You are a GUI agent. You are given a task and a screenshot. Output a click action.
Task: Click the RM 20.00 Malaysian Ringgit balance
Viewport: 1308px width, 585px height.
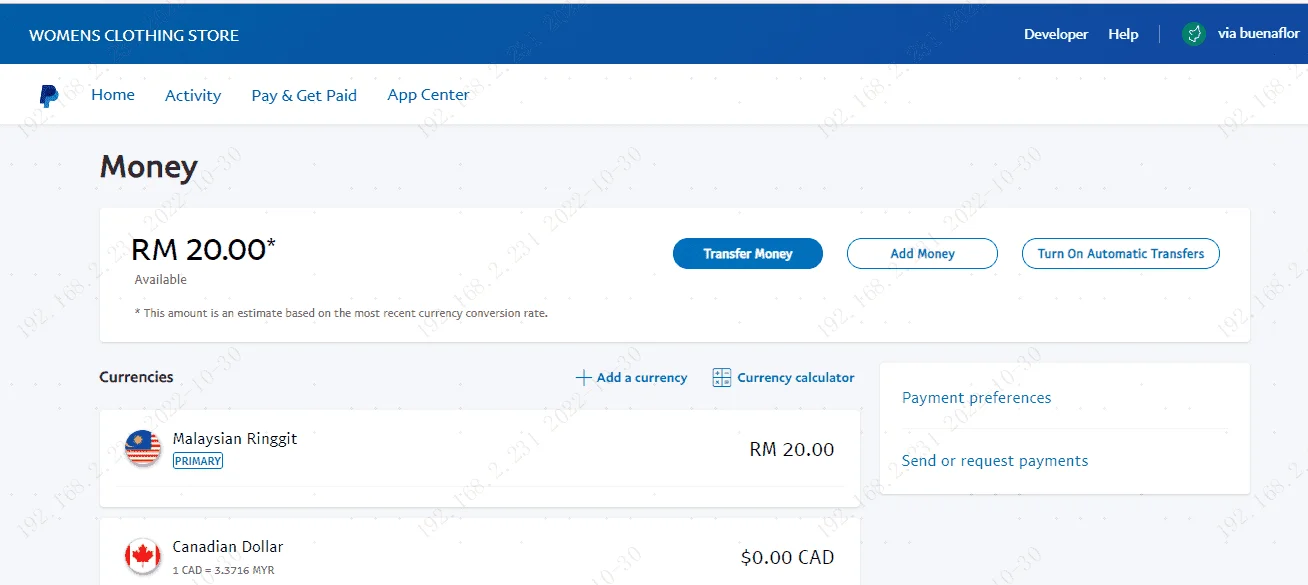[x=792, y=450]
